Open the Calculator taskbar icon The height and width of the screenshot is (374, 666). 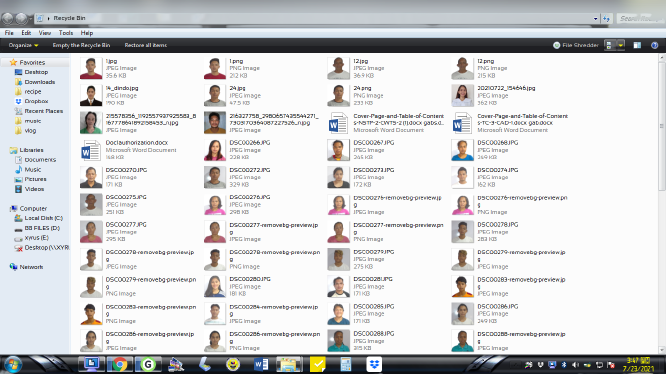coord(345,364)
